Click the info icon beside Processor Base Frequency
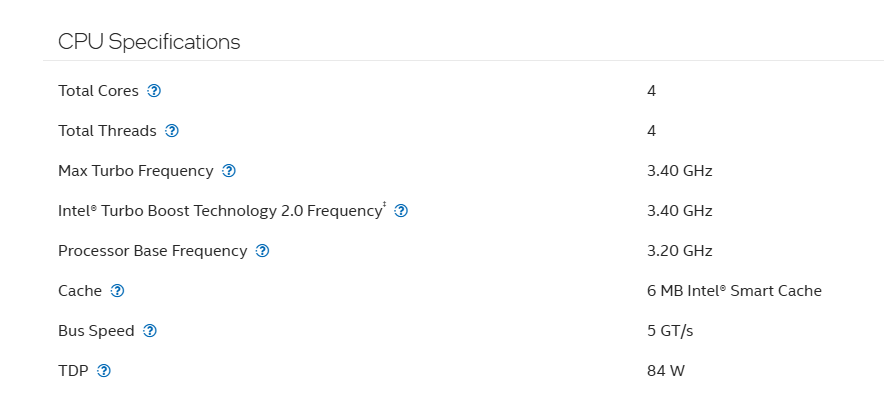The height and width of the screenshot is (413, 884). pos(263,251)
